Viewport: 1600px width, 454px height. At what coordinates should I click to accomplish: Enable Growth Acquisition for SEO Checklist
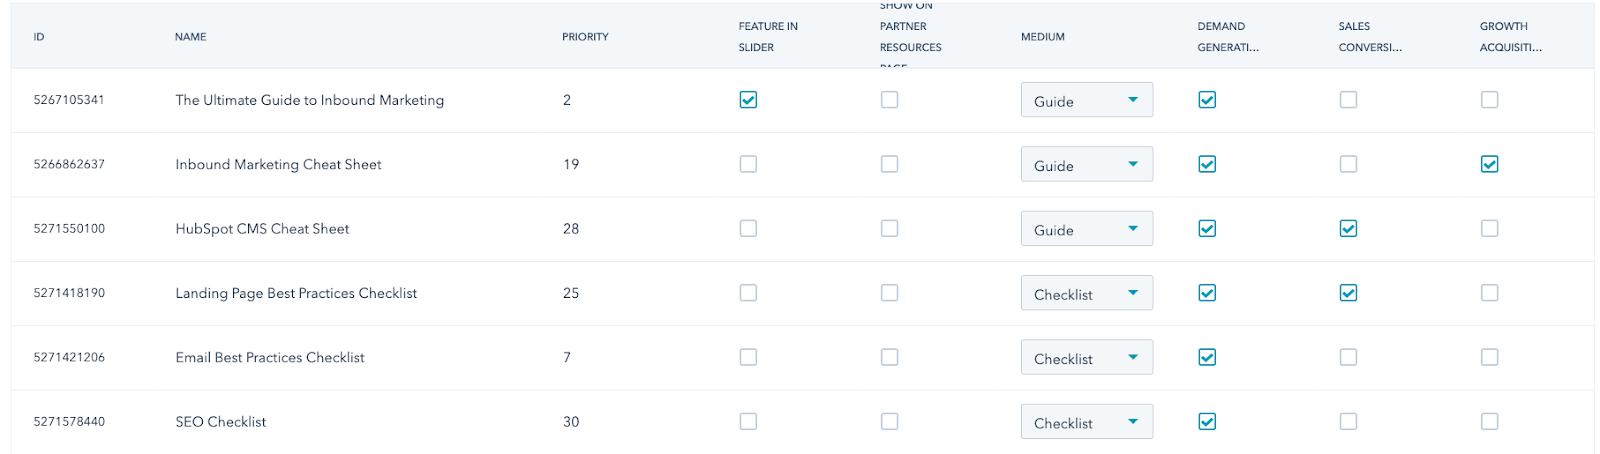coord(1490,422)
